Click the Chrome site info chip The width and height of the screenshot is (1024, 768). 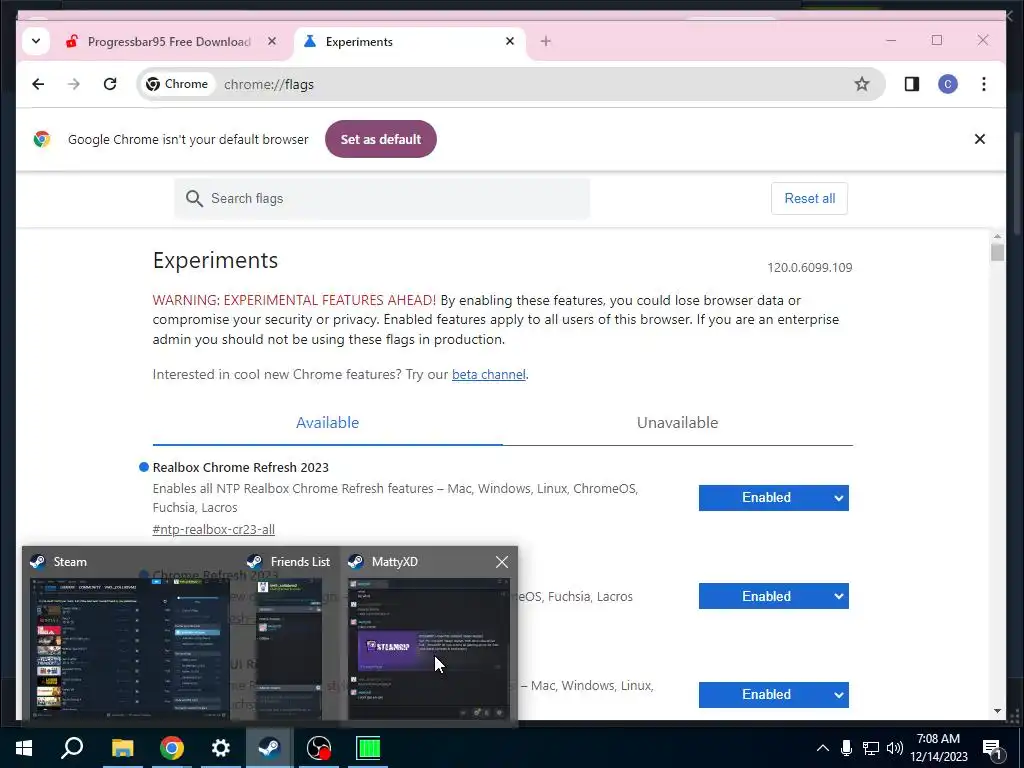tap(178, 84)
